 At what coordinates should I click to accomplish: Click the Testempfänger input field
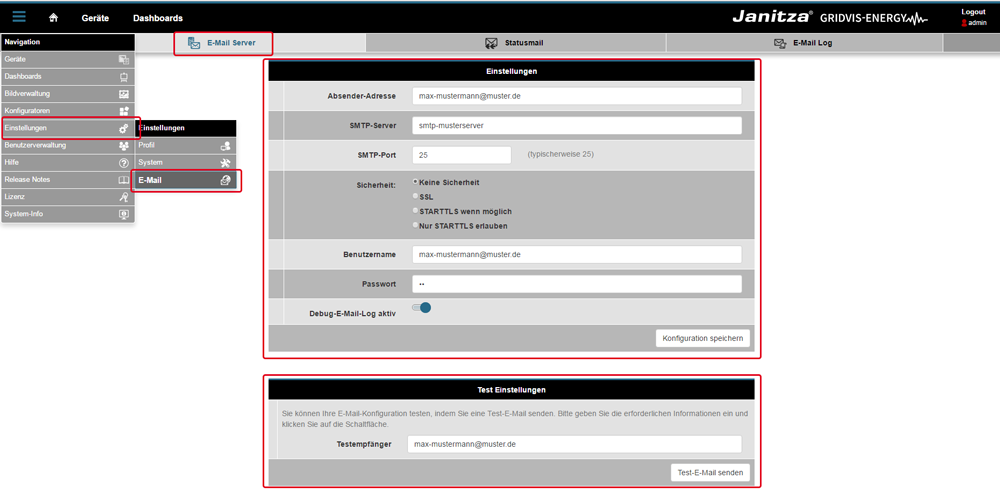coord(574,444)
